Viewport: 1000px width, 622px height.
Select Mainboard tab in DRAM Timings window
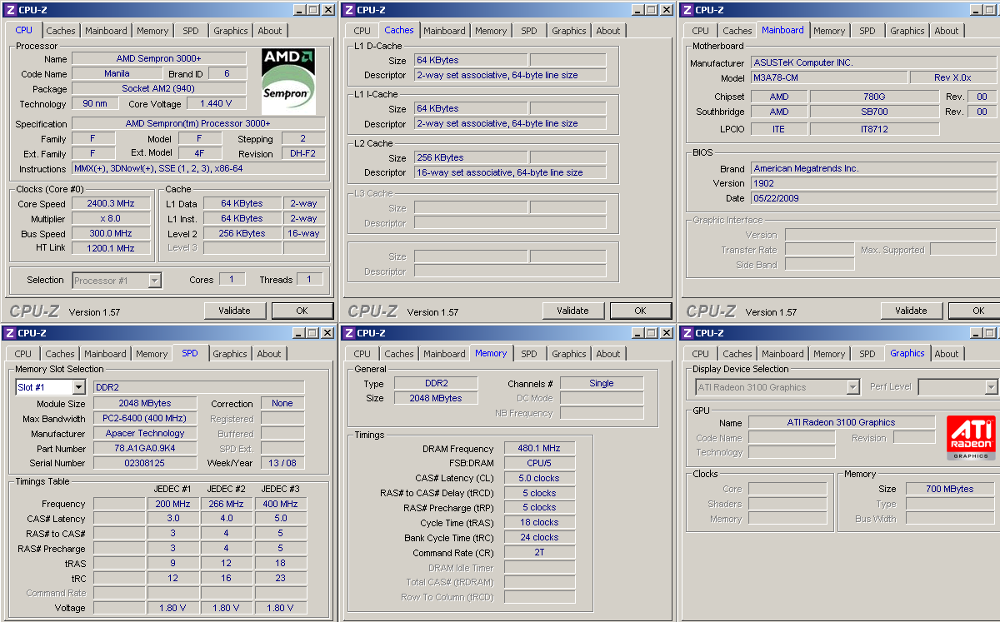click(x=444, y=353)
